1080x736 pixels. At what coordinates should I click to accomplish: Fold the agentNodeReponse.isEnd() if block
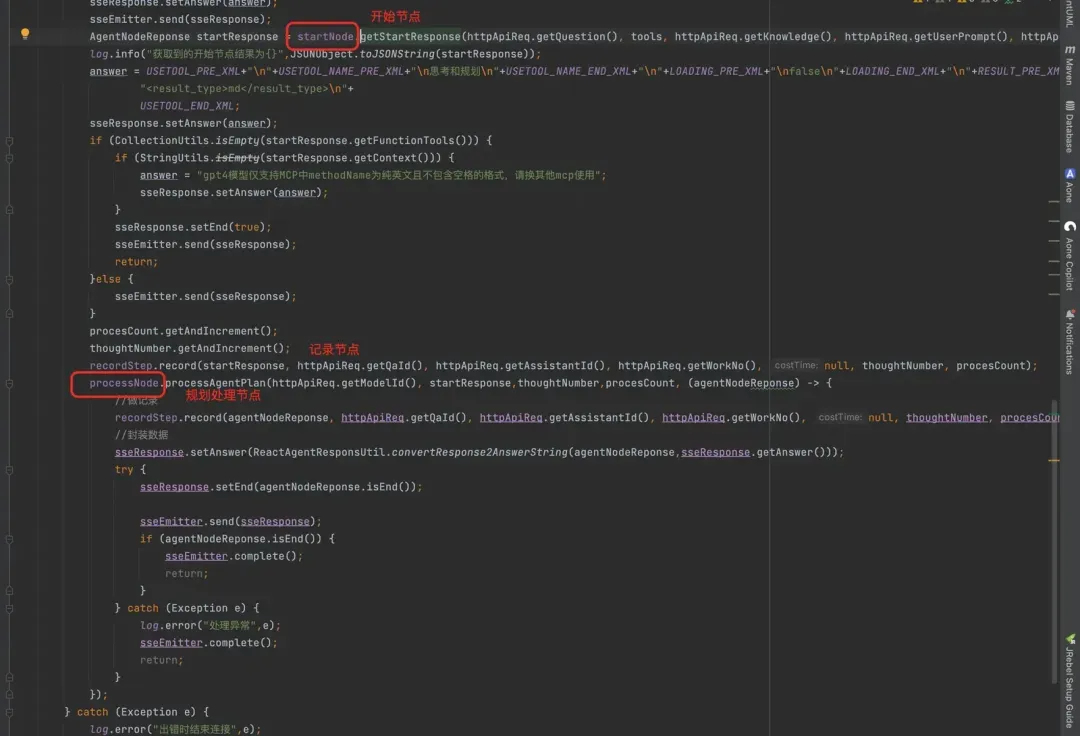pos(10,539)
